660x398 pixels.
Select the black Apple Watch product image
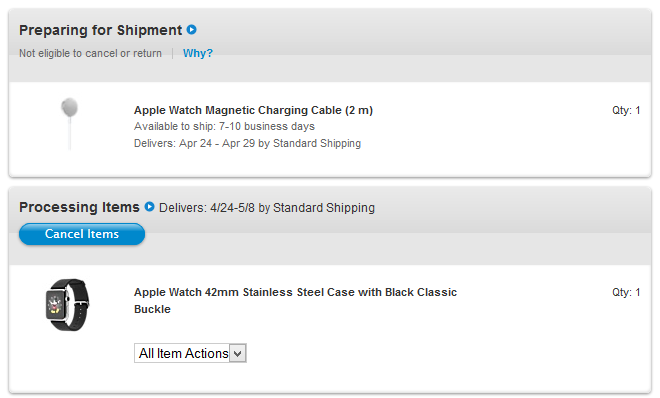(x=67, y=305)
